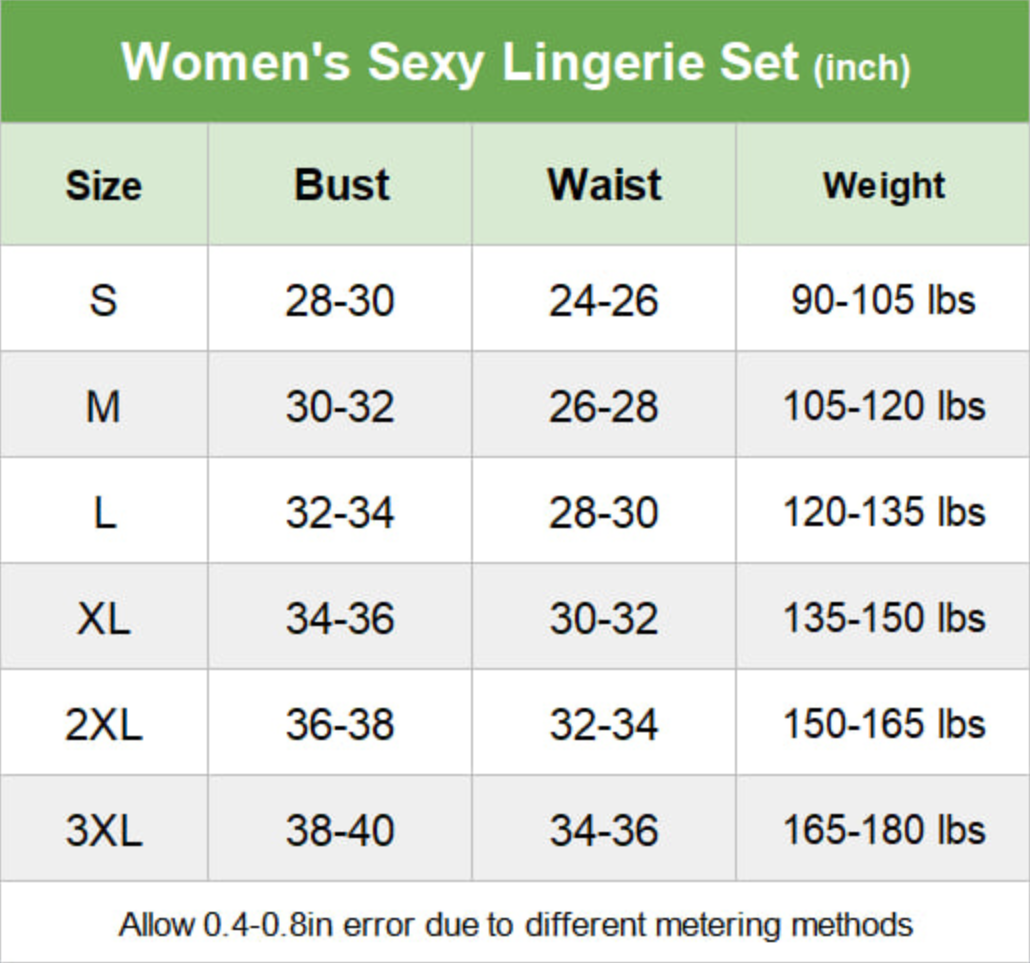Click the Weight column header

[x=884, y=186]
